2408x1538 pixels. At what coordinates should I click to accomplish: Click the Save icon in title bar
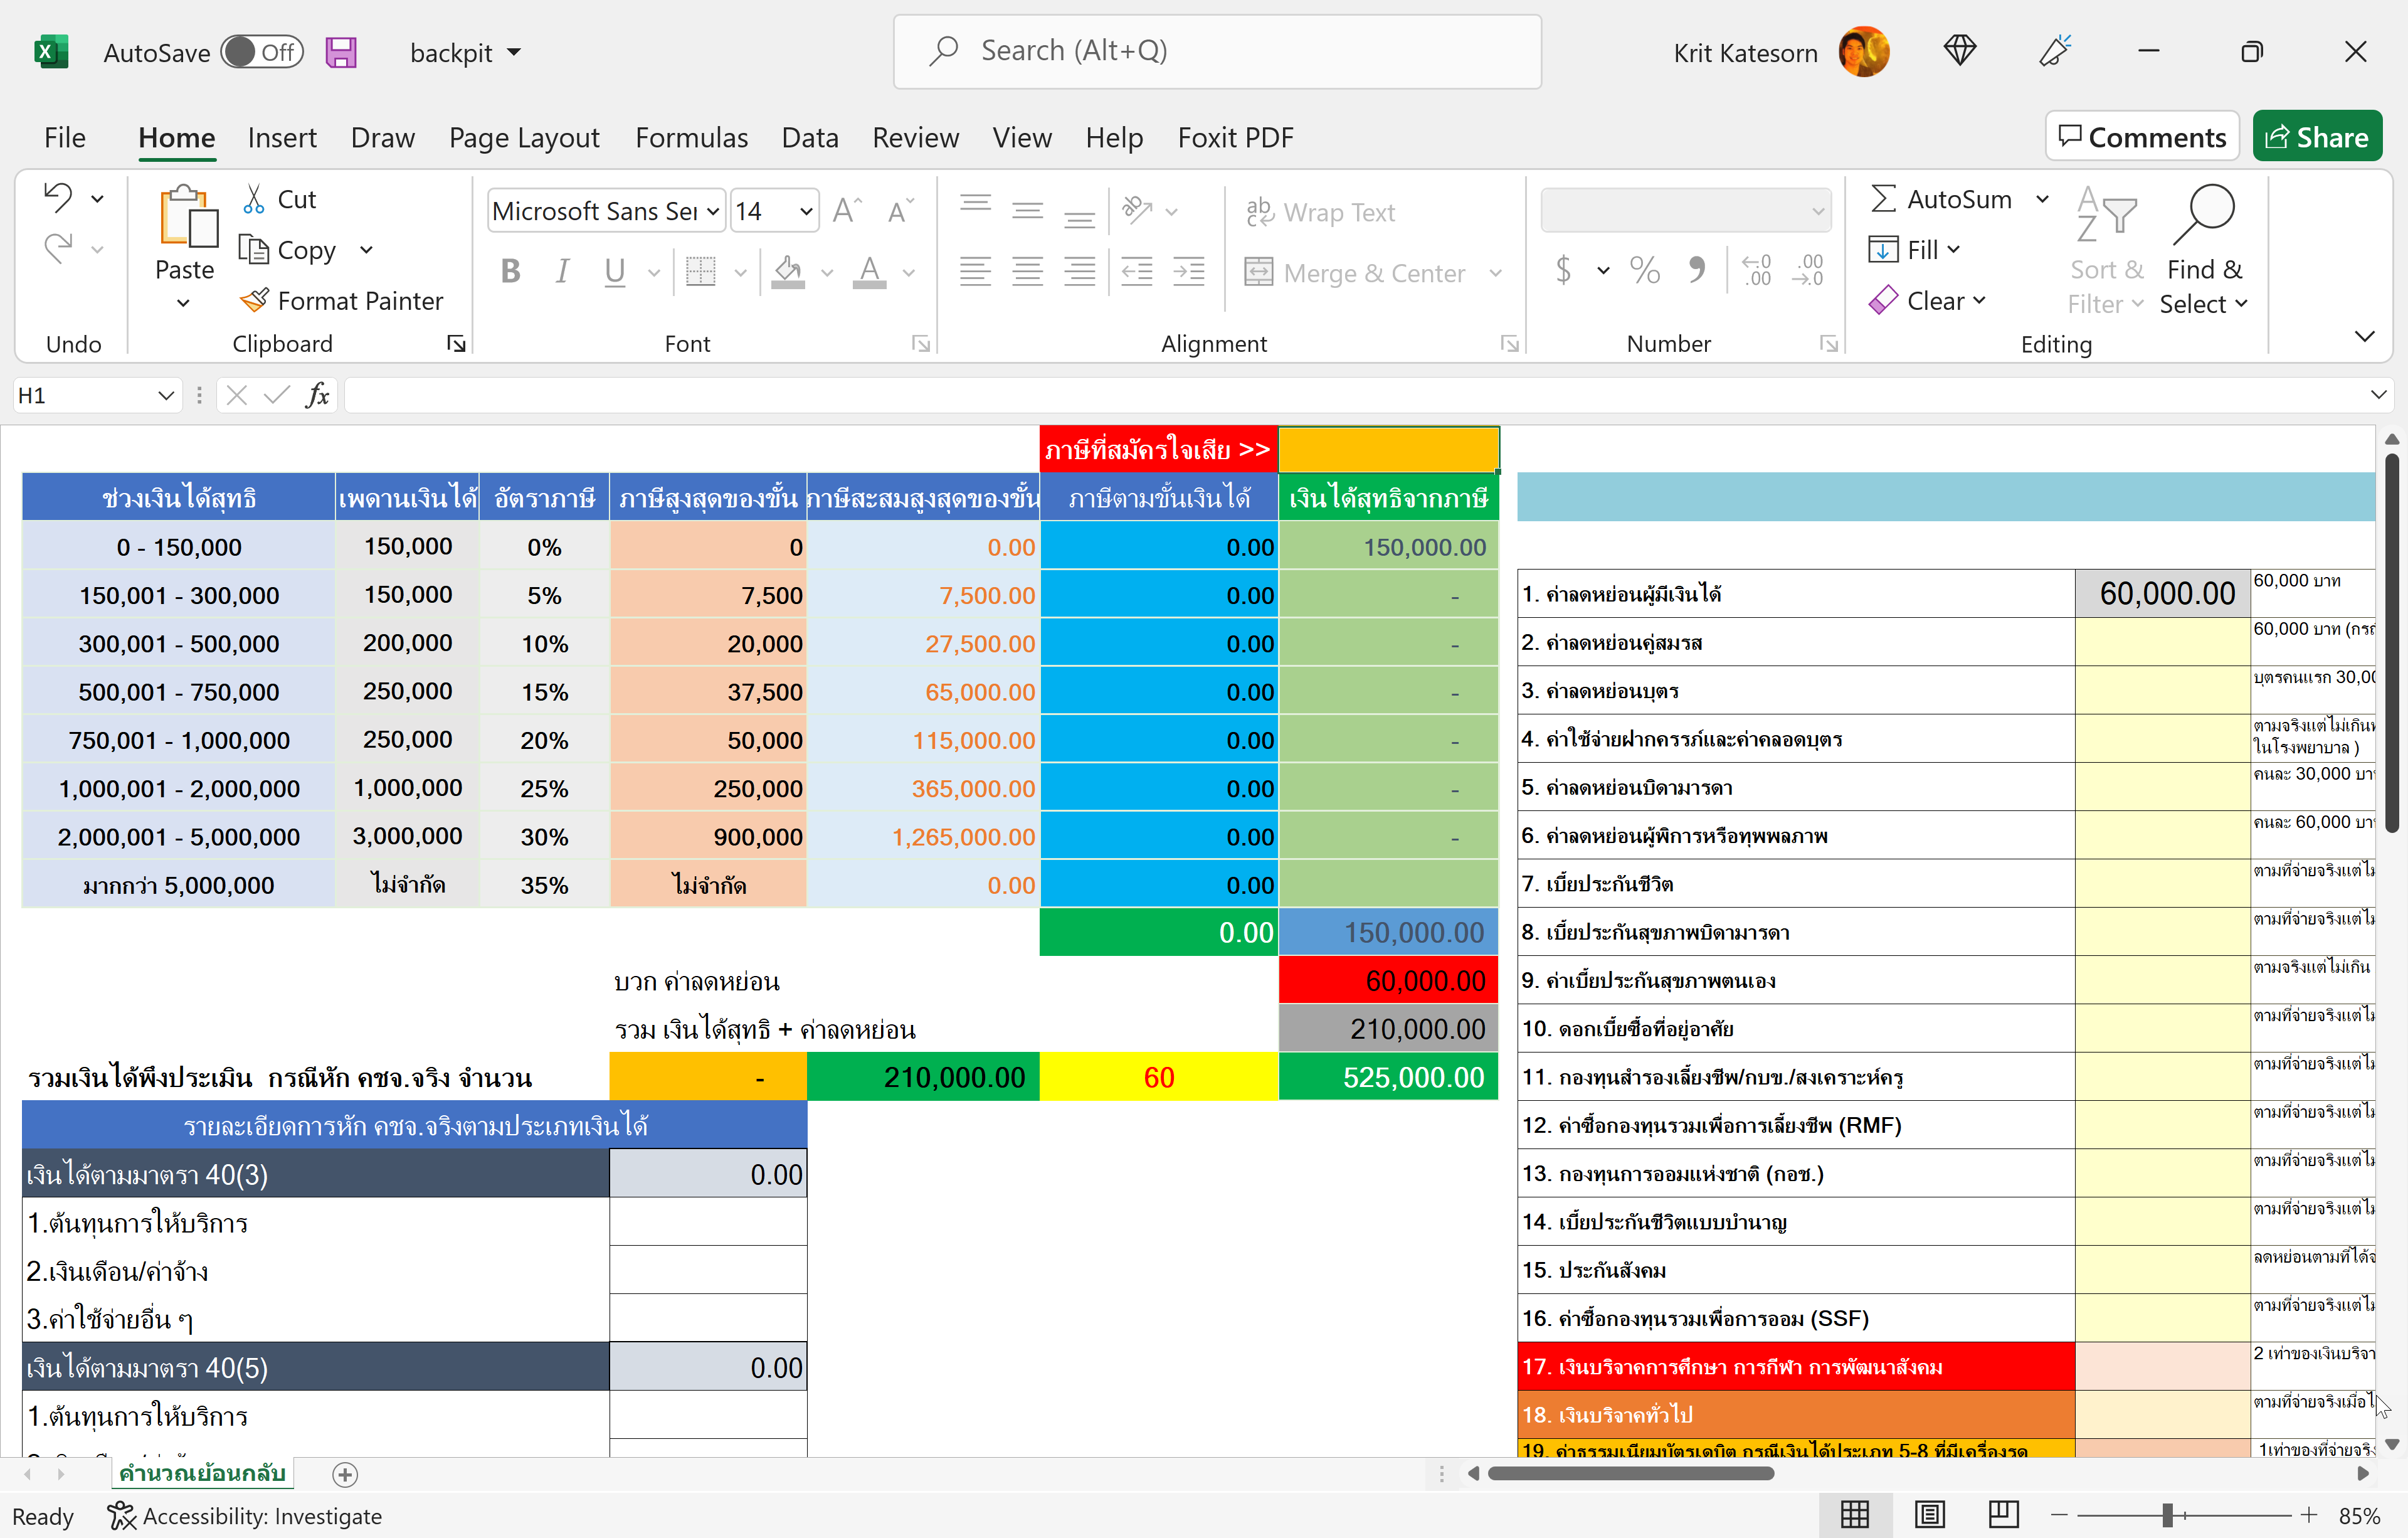pos(341,52)
